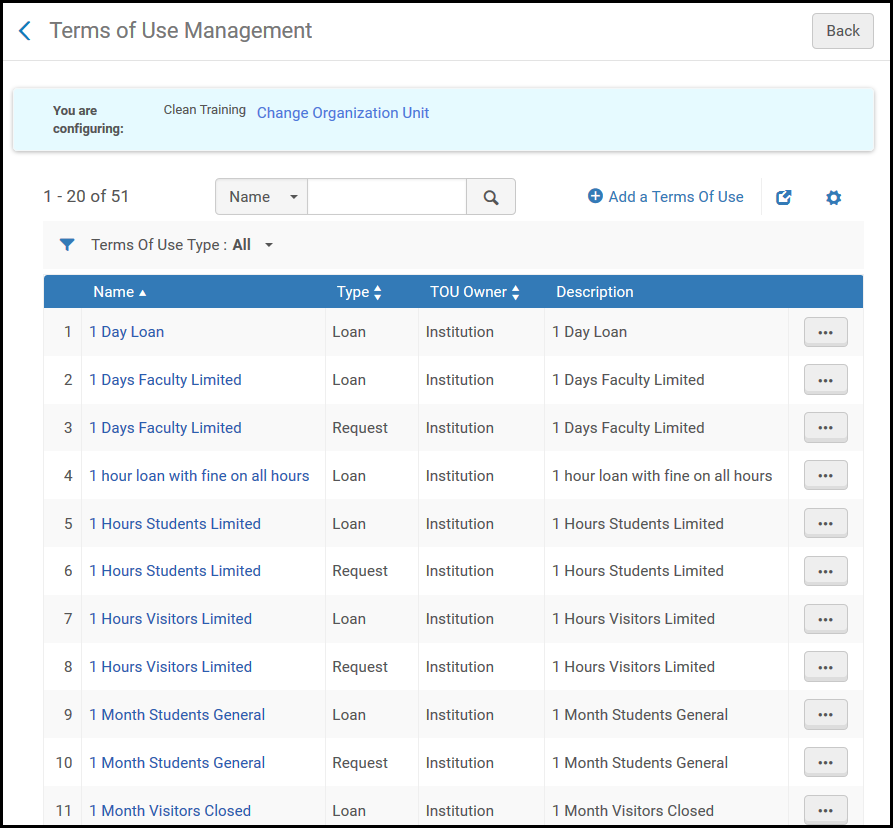The height and width of the screenshot is (828, 893).
Task: Click the blue filter funnel icon
Action: [67, 245]
